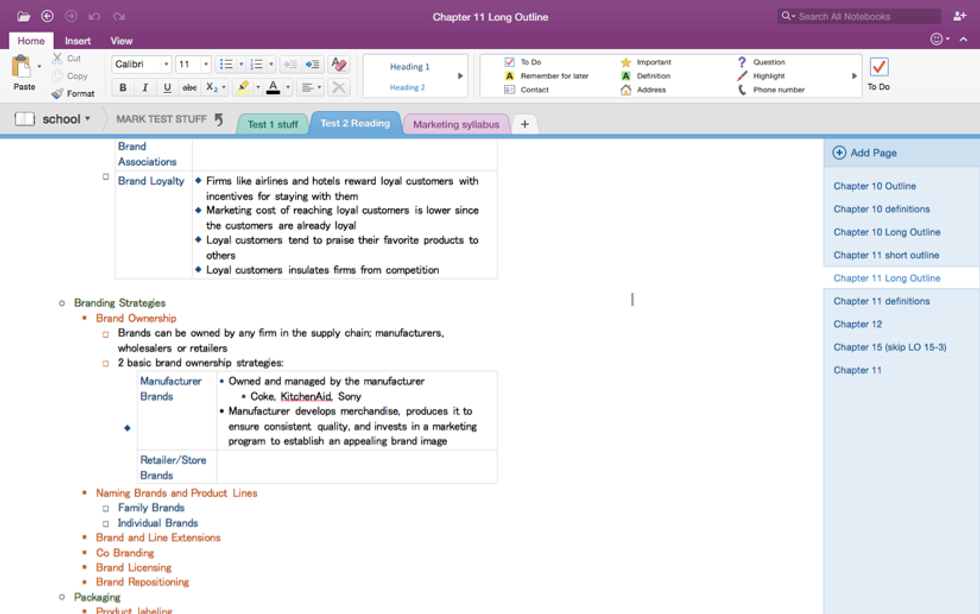Screen dimensions: 980x614
Task: Increase indent using the indent icon
Action: coord(312,64)
